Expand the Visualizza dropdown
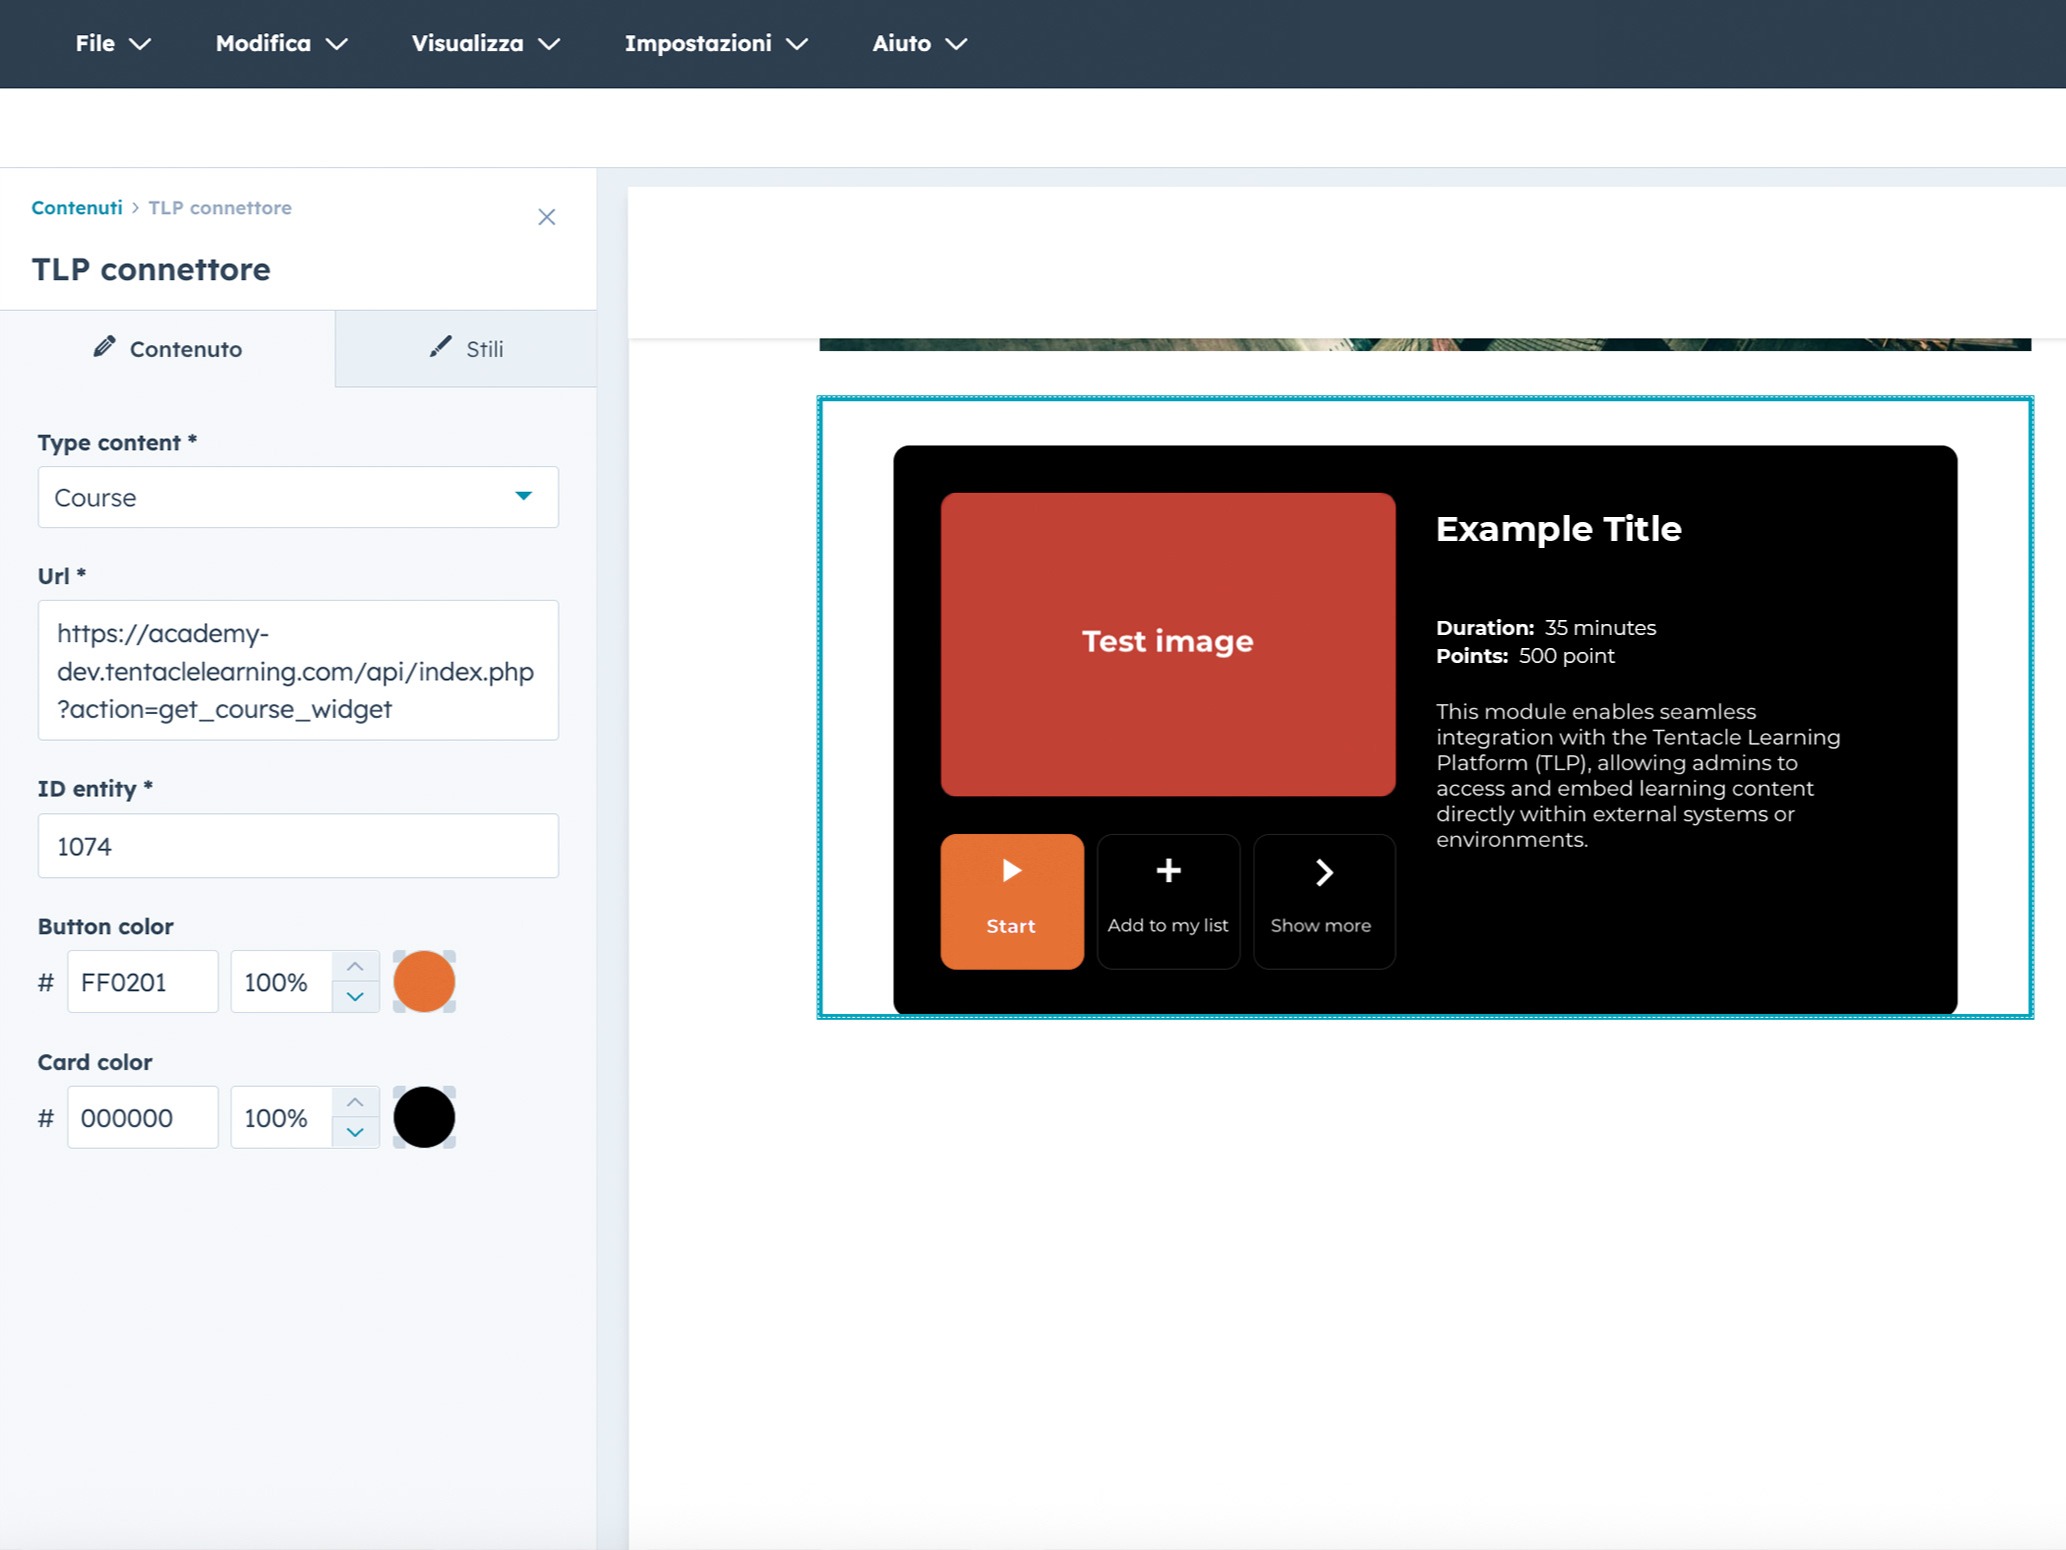Viewport: 2066px width, 1550px height. click(x=486, y=43)
